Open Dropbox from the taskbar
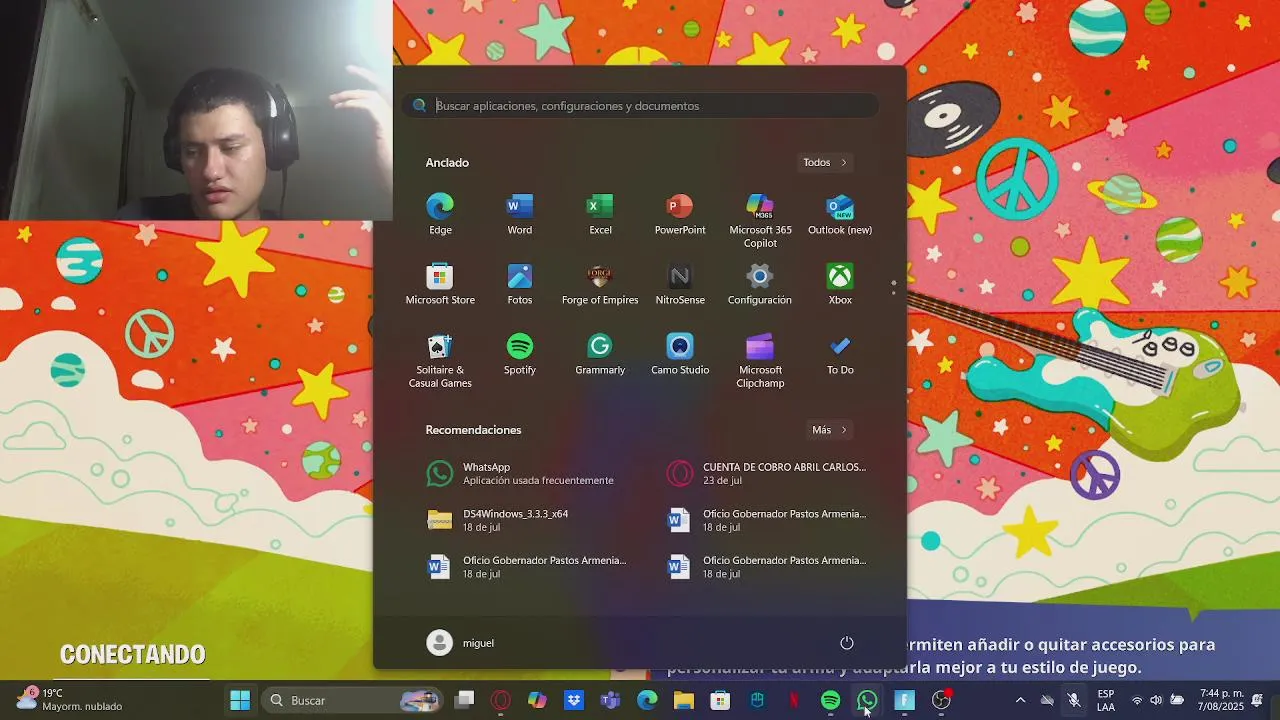 point(574,700)
